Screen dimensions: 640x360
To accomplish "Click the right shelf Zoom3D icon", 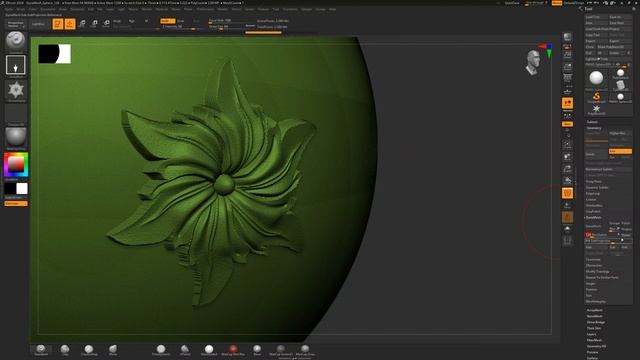I will click(567, 168).
